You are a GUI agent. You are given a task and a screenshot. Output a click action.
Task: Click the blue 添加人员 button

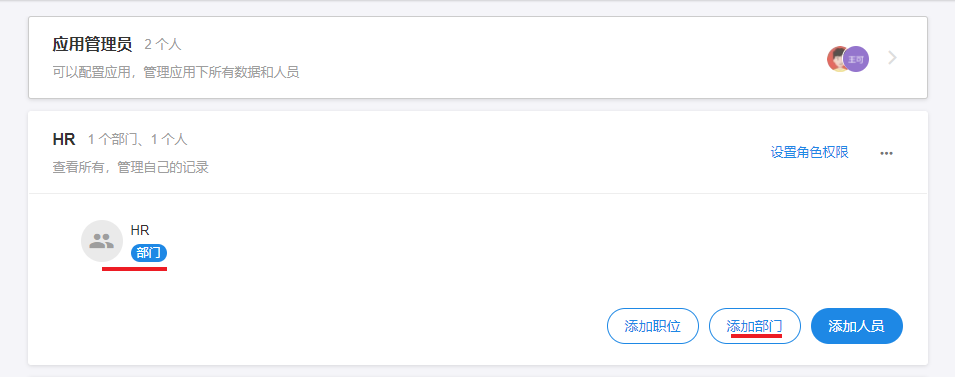pyautogui.click(x=856, y=326)
